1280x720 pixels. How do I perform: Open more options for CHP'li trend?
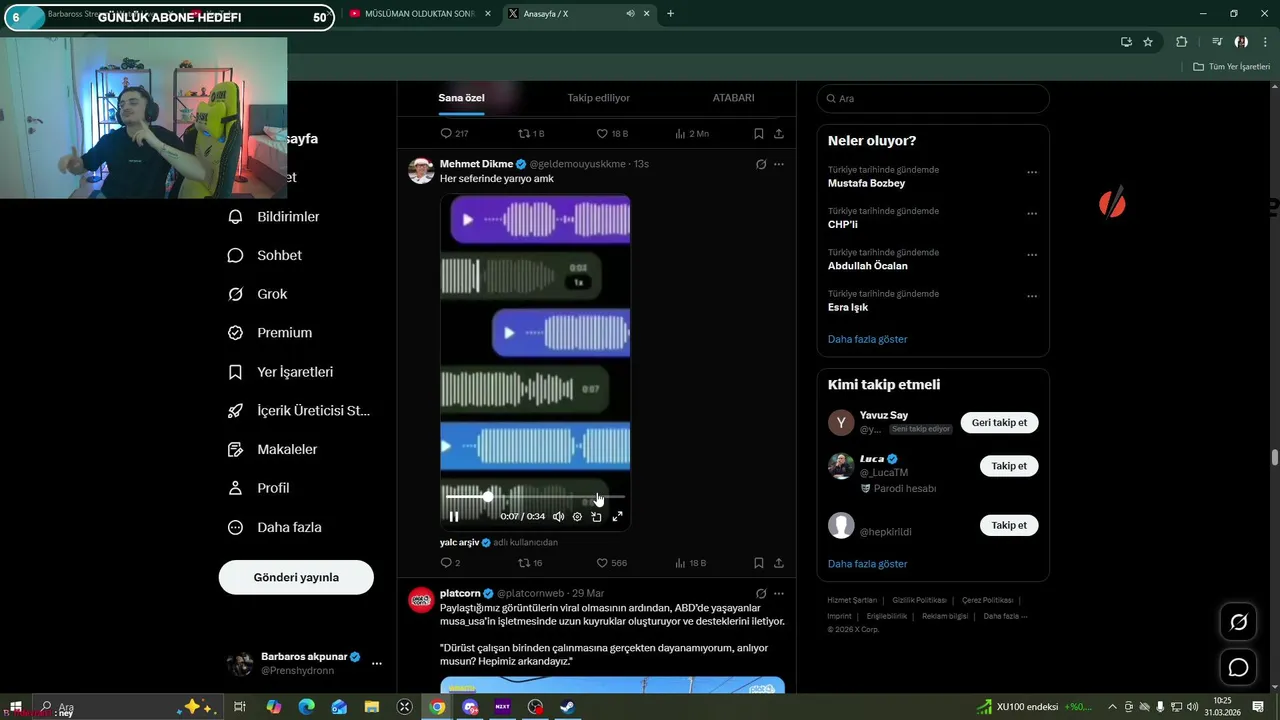pyautogui.click(x=1032, y=214)
